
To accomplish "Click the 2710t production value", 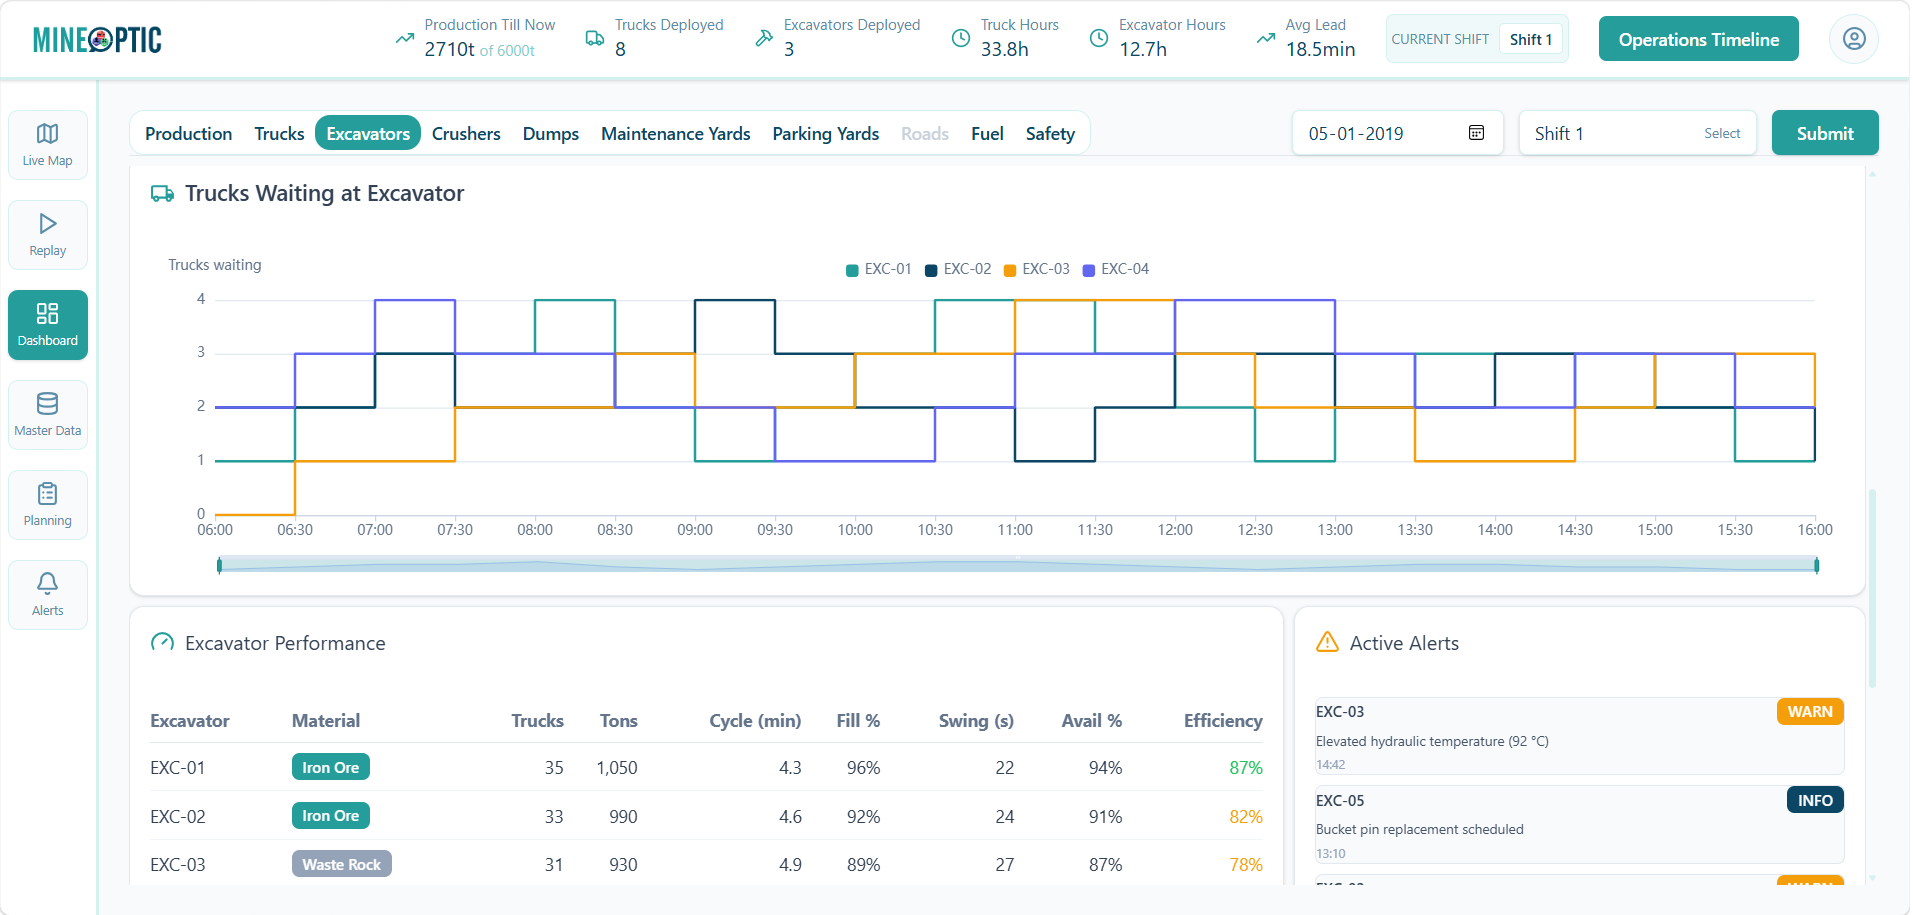I will pyautogui.click(x=449, y=49).
